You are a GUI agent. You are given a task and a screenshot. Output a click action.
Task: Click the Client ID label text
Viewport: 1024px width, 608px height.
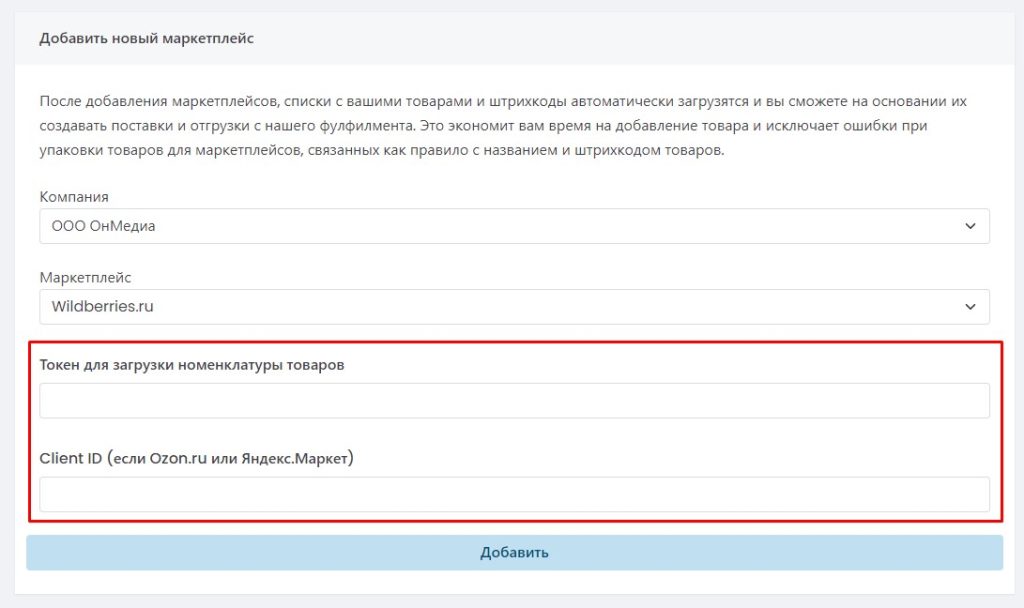[x=197, y=459]
